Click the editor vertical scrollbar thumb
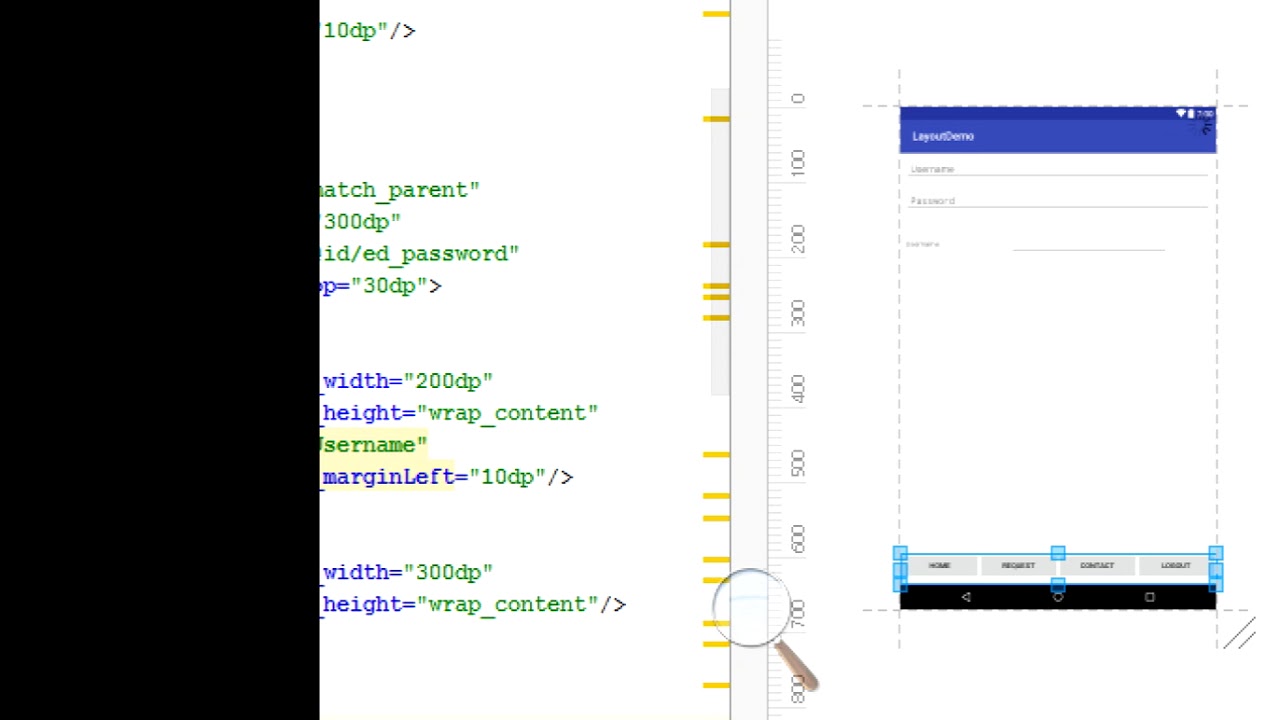Screen dimensions: 1280x720 pos(720,241)
